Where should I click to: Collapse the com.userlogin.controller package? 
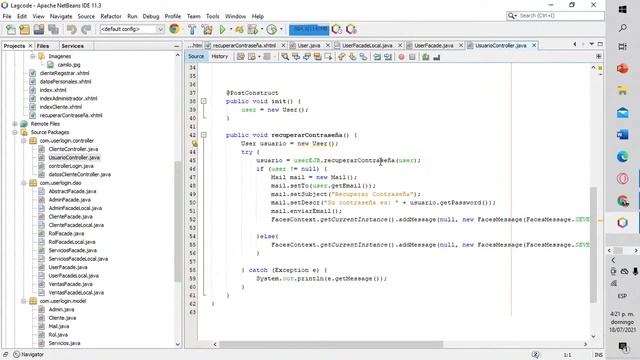point(24,141)
